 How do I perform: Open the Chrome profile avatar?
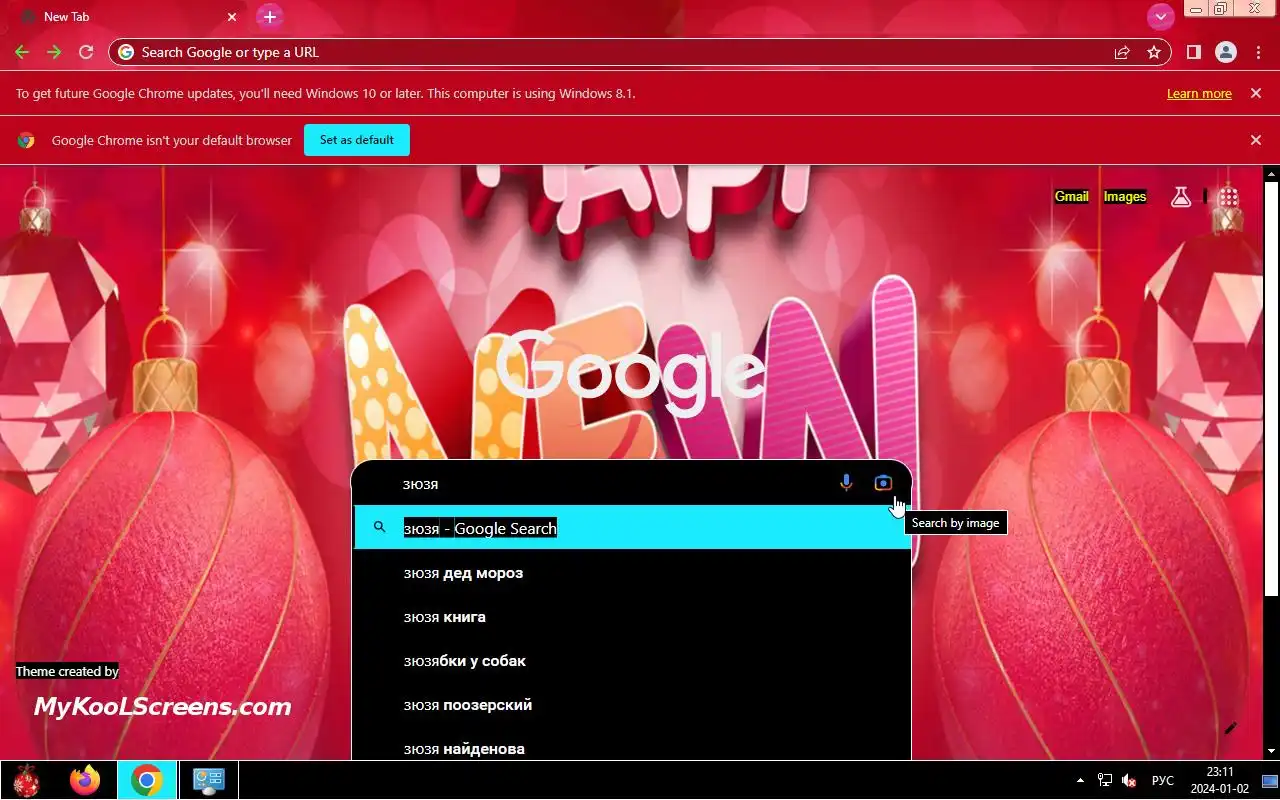pyautogui.click(x=1226, y=52)
